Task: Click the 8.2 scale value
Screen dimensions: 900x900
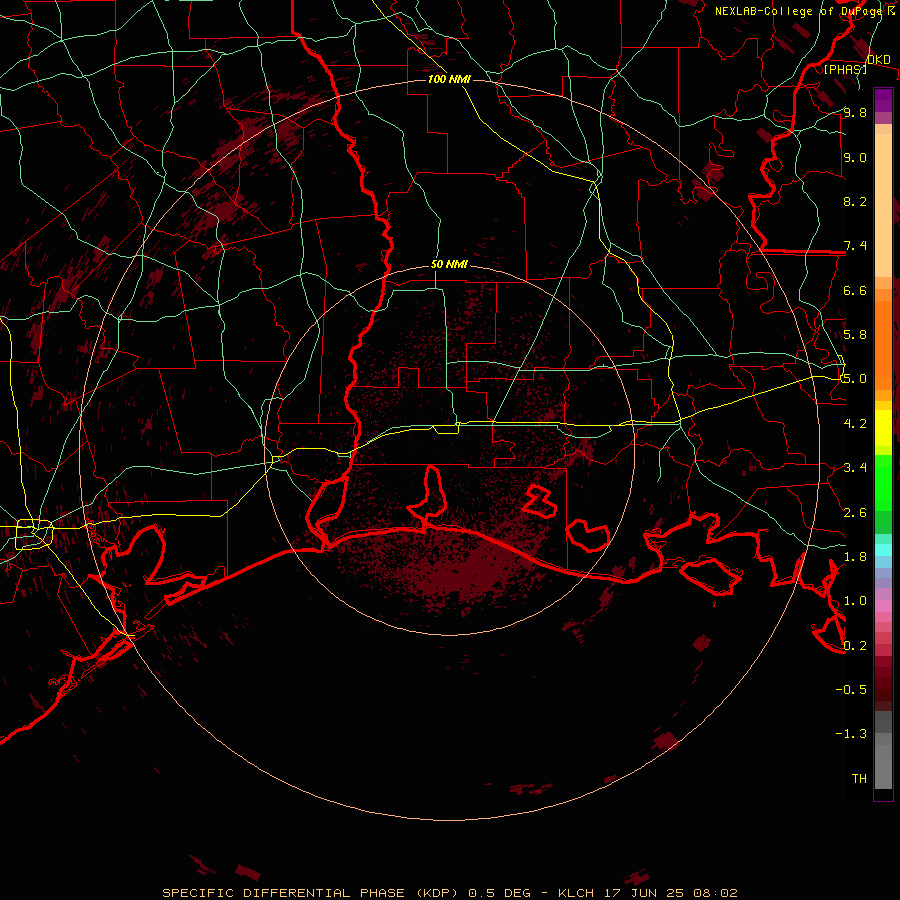Action: point(855,202)
